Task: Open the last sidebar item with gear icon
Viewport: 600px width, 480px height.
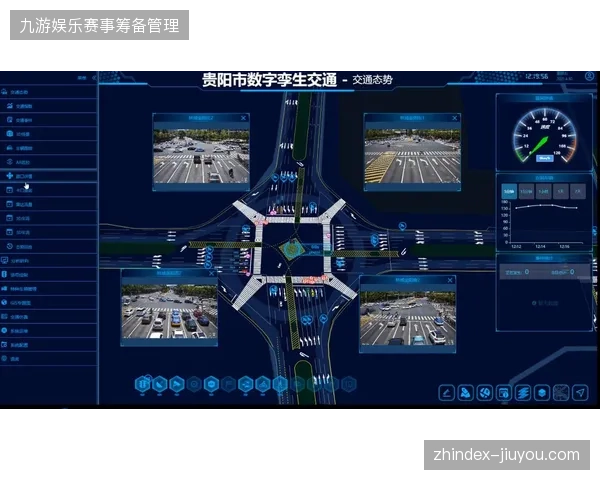Action: coord(49,359)
